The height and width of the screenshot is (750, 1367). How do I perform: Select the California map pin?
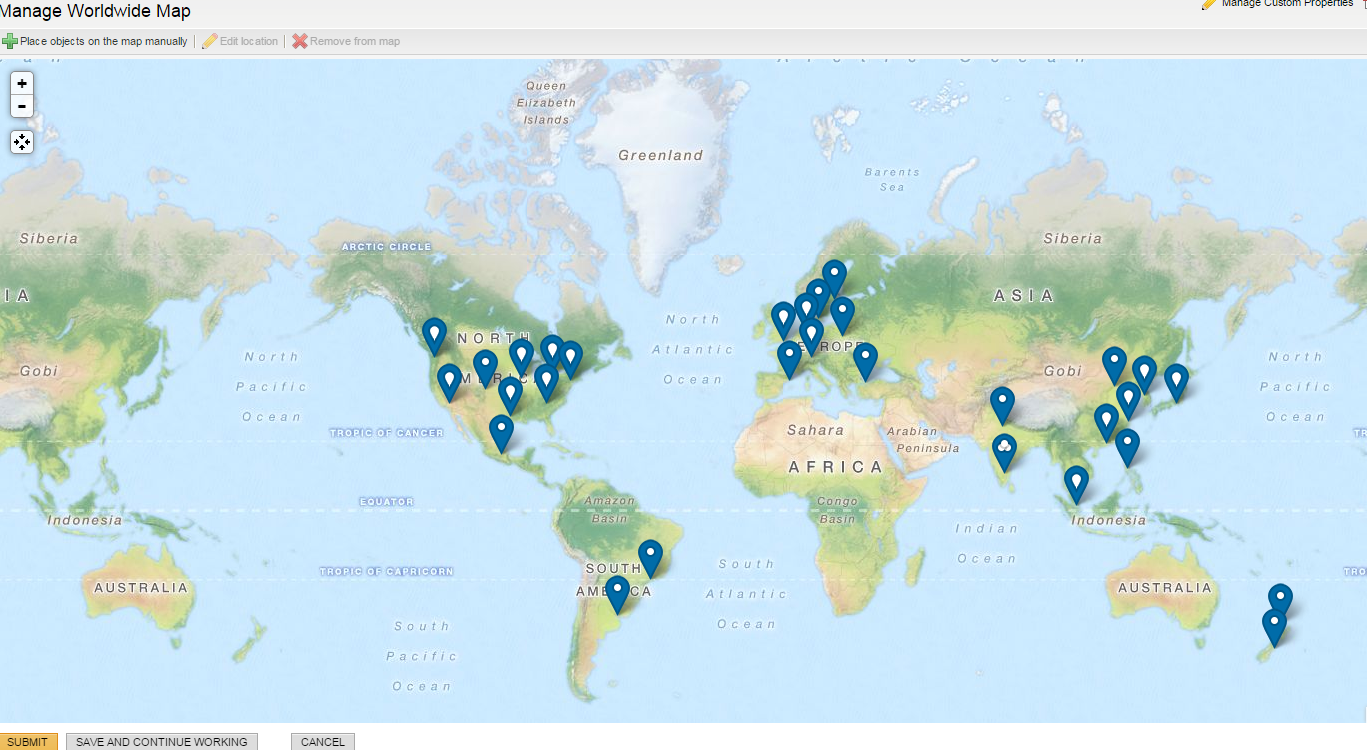point(449,383)
